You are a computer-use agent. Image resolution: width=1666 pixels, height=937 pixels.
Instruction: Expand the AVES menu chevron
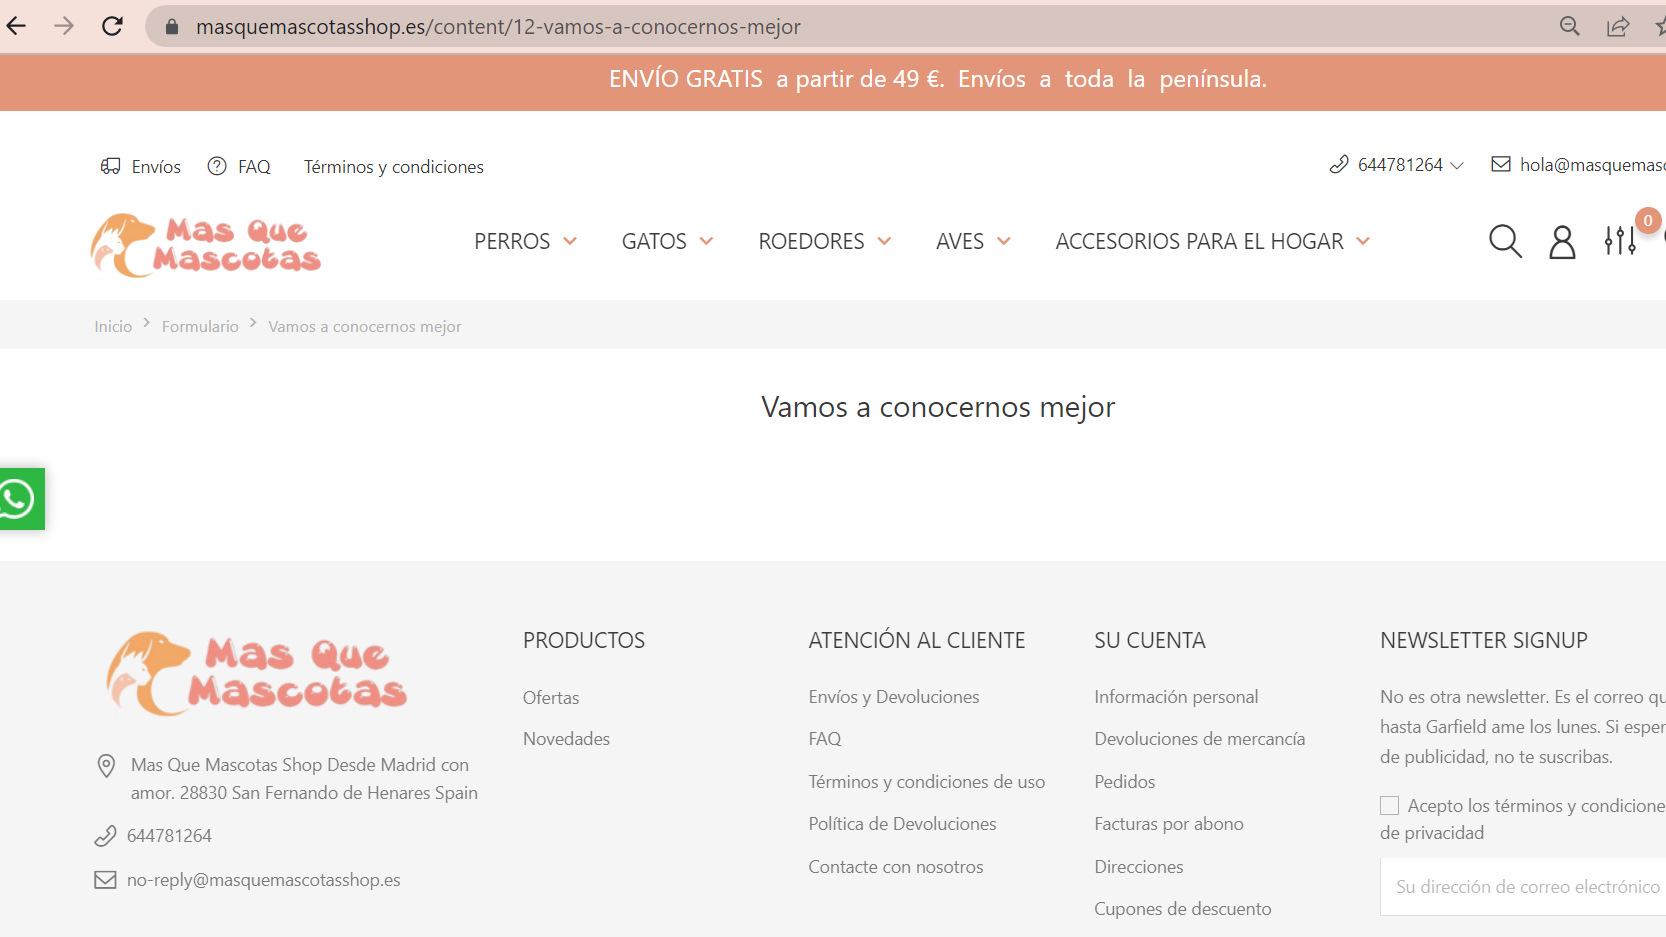pos(1004,241)
